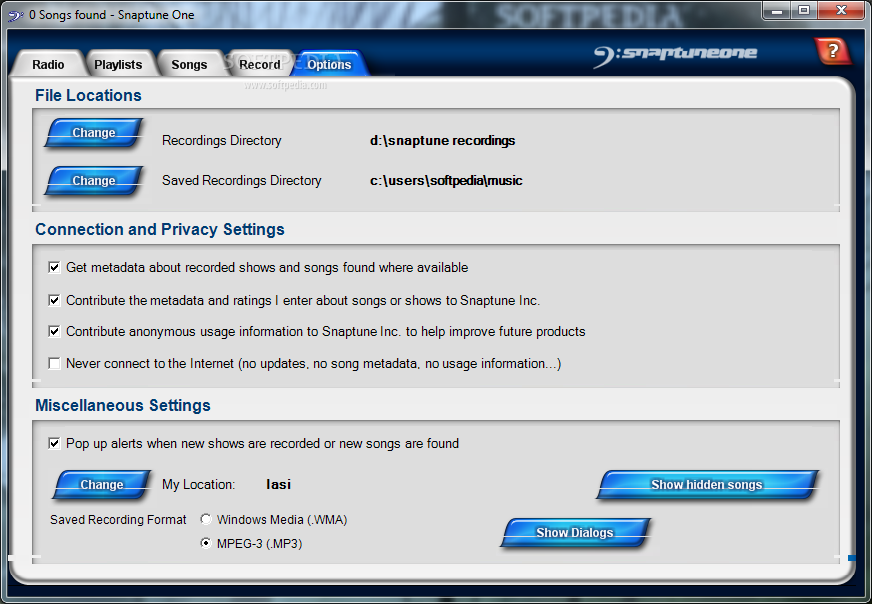Open the red help question mark icon

click(x=833, y=51)
